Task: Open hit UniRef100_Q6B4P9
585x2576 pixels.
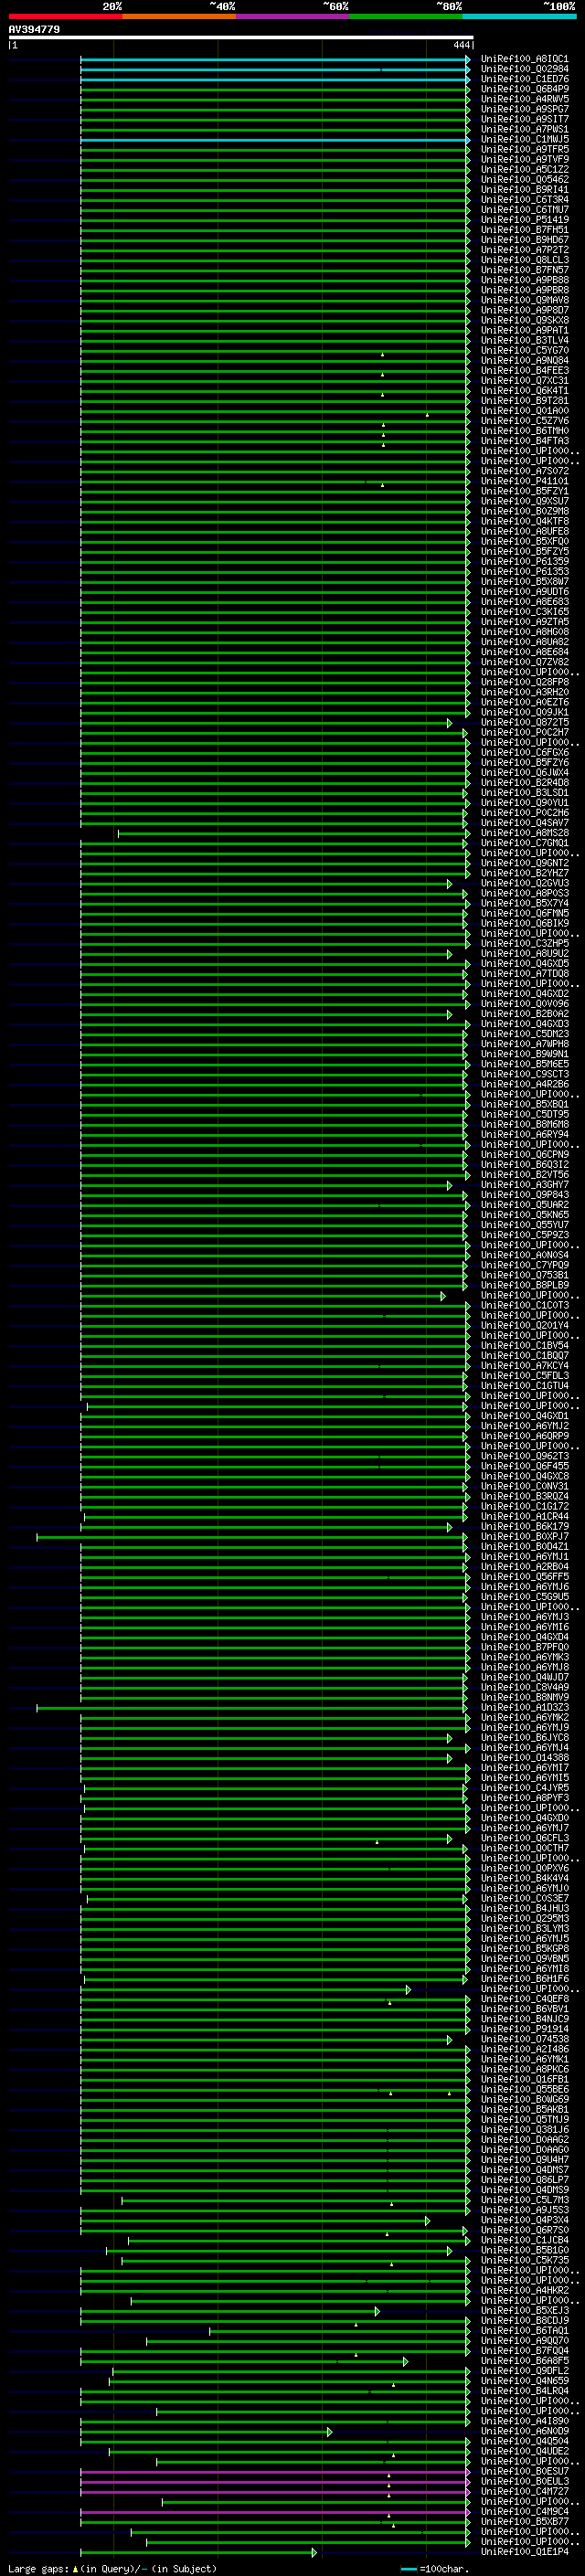Action: pyautogui.click(x=524, y=89)
